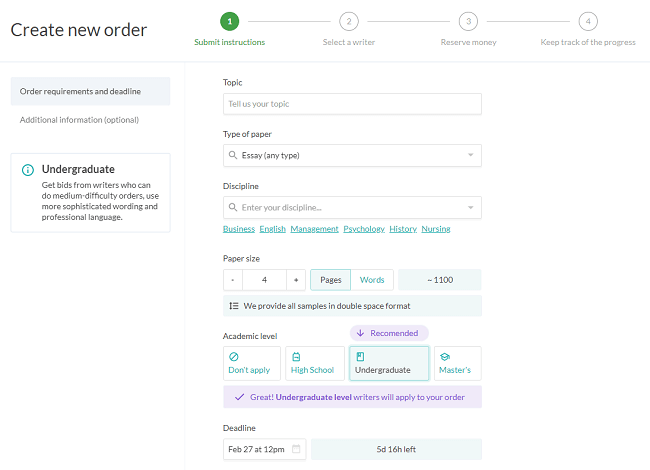This screenshot has width=650, height=470.
Task: Choose High School academic level
Action: [313, 363]
